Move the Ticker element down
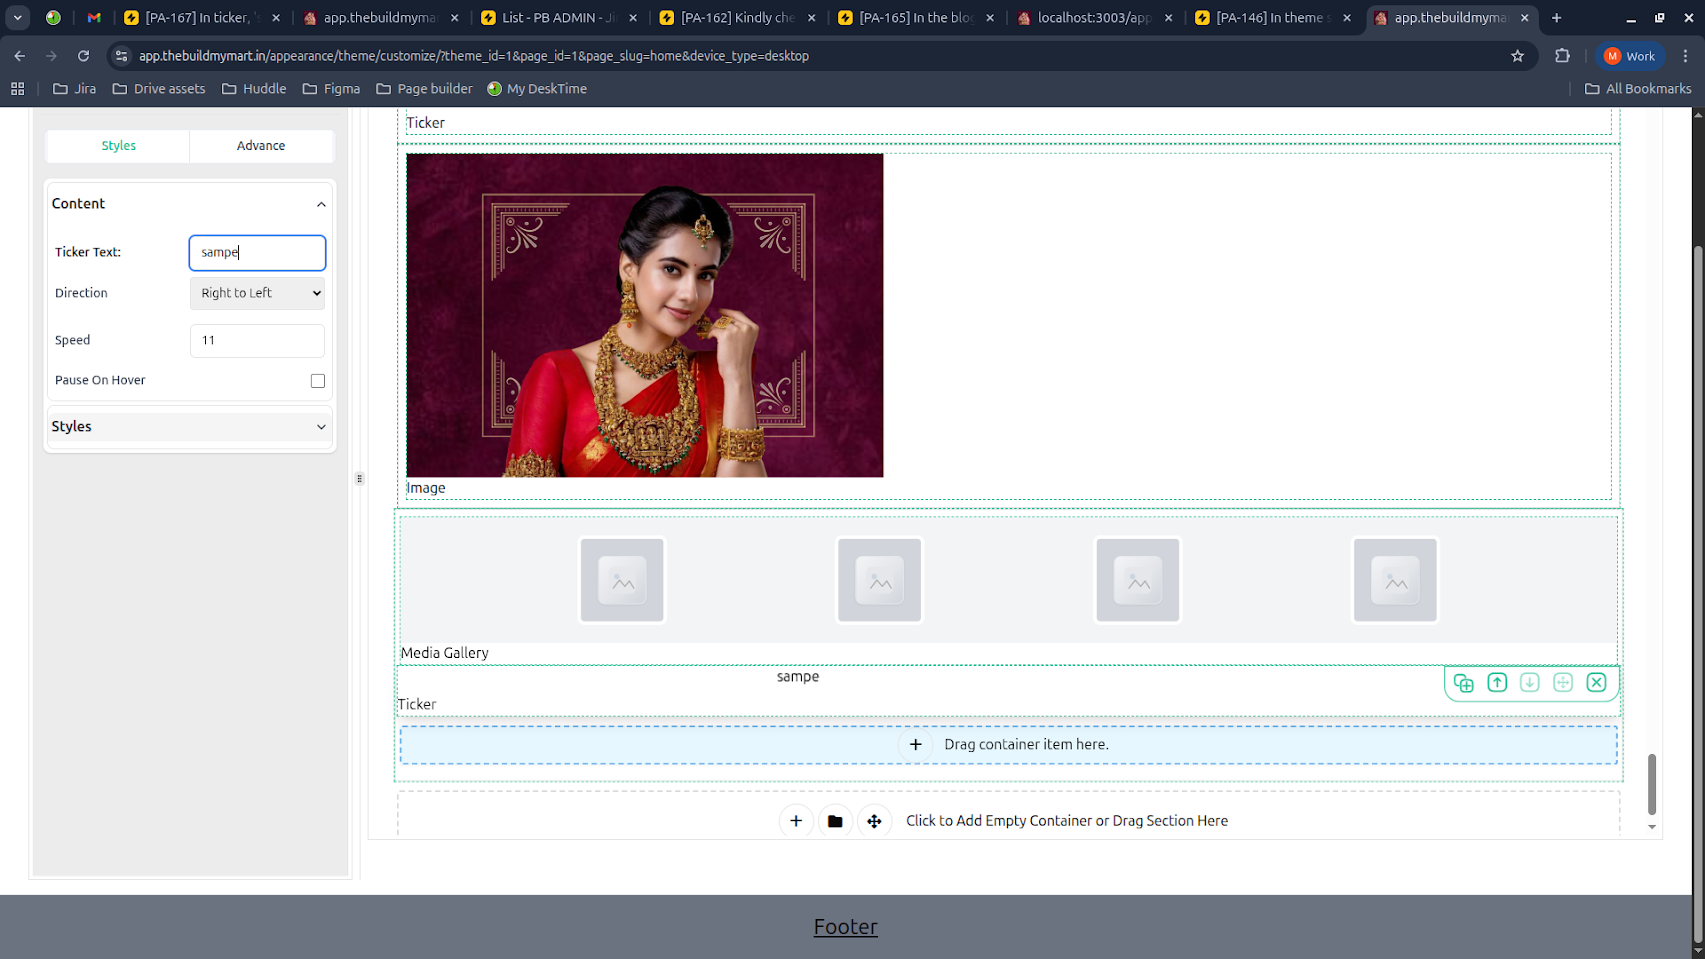The image size is (1705, 959). point(1530,683)
